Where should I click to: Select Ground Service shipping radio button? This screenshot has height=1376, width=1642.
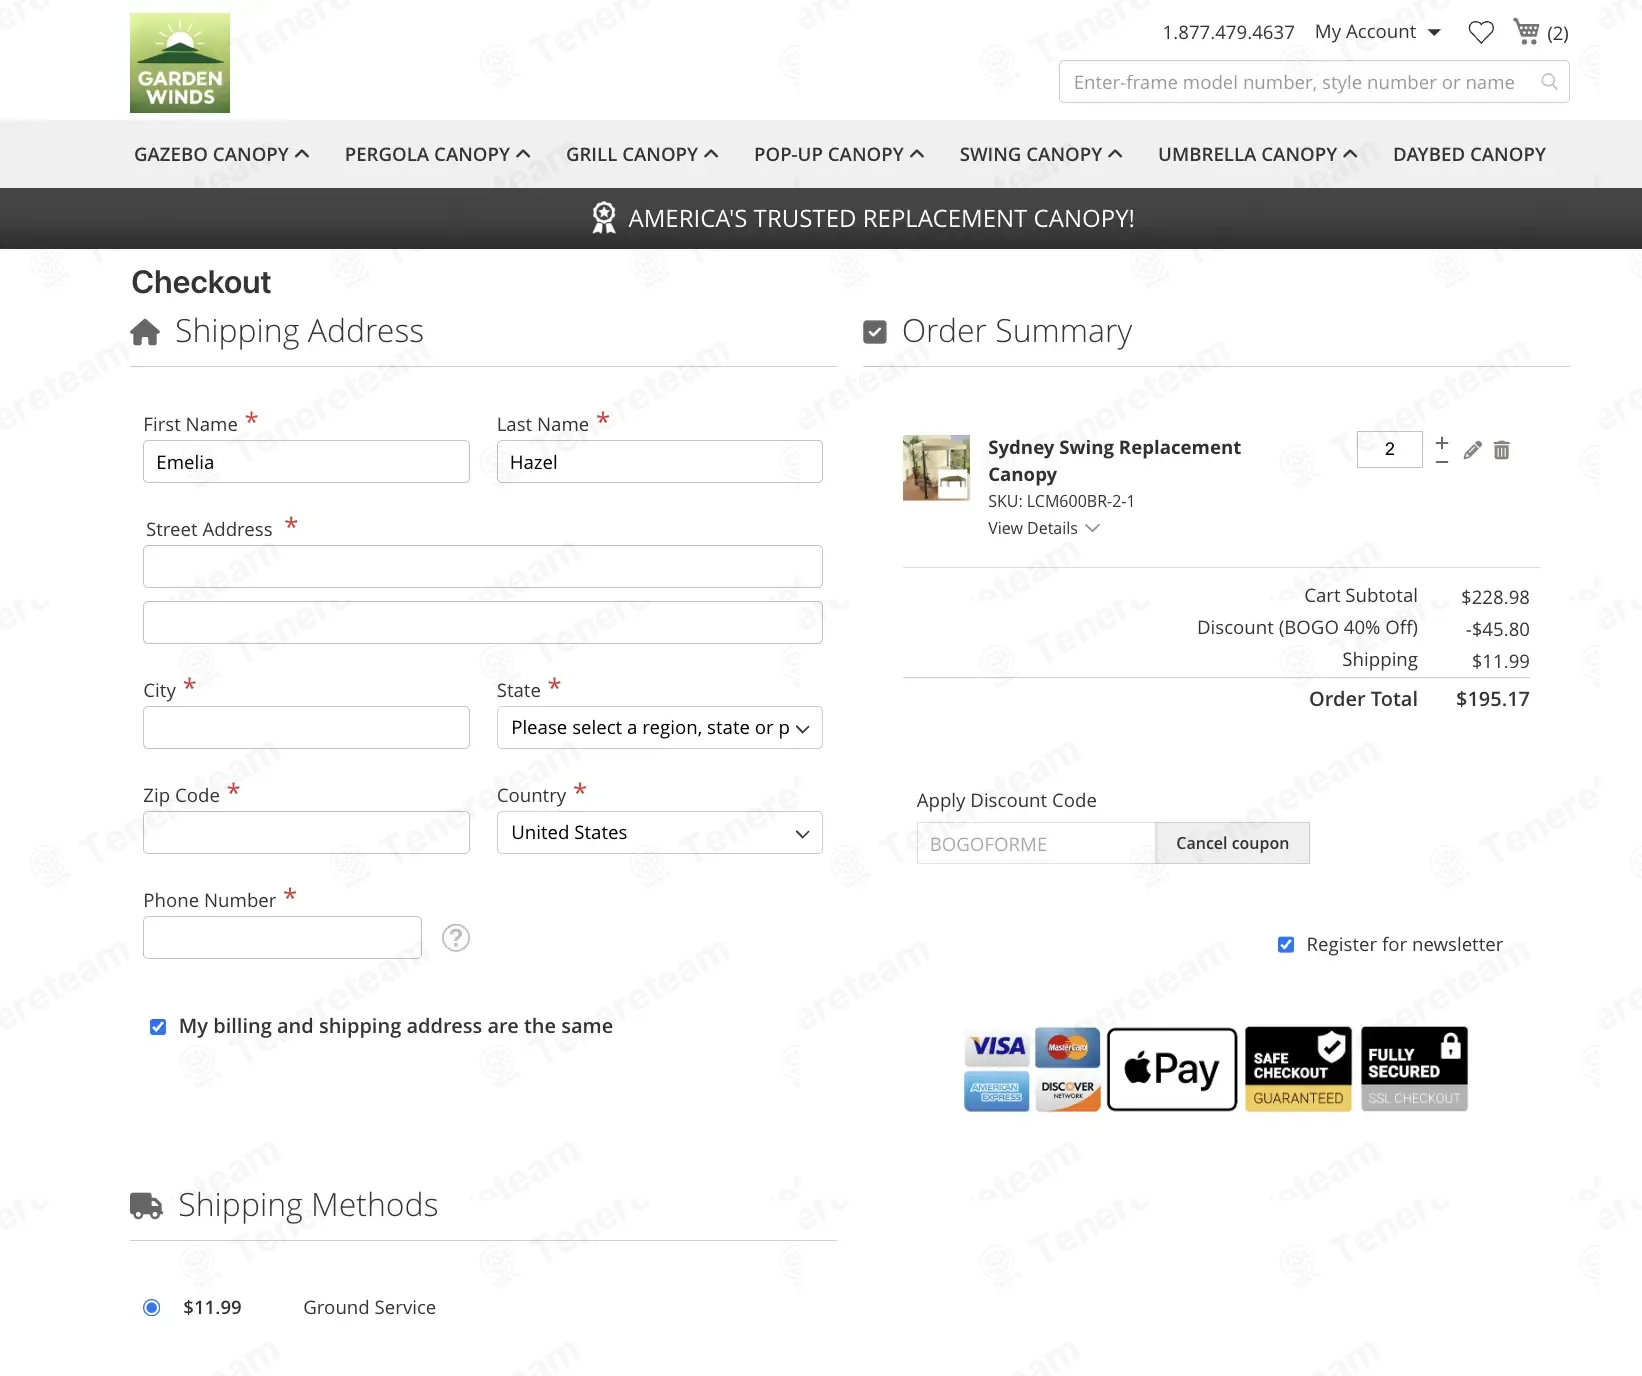click(x=152, y=1308)
